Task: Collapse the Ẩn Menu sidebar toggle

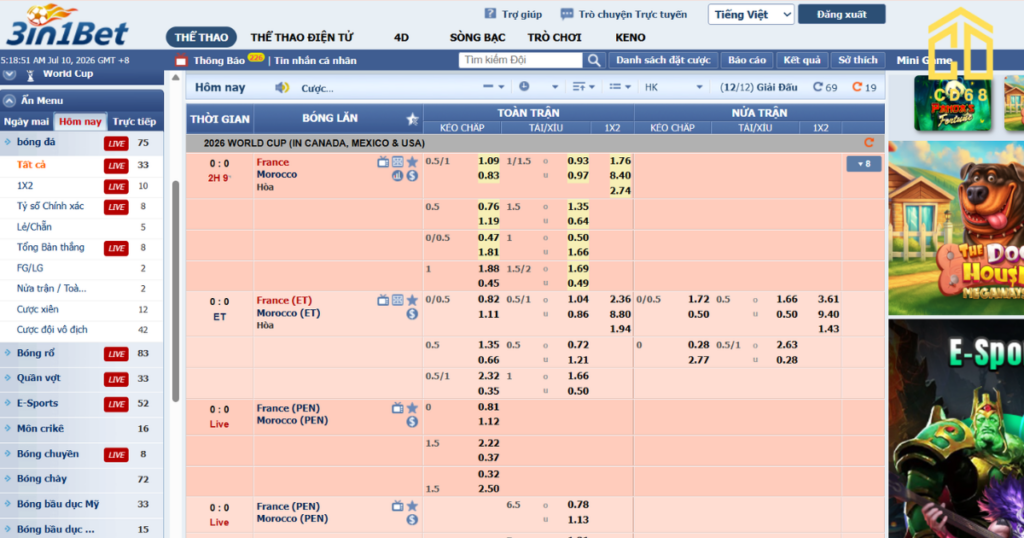Action: (x=9, y=101)
